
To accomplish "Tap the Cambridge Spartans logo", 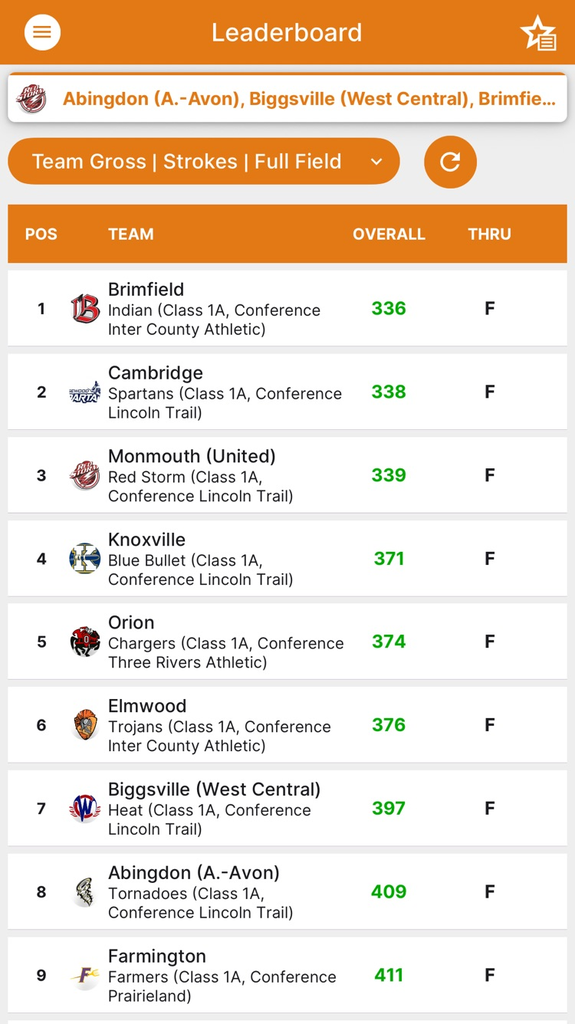I will (85, 392).
